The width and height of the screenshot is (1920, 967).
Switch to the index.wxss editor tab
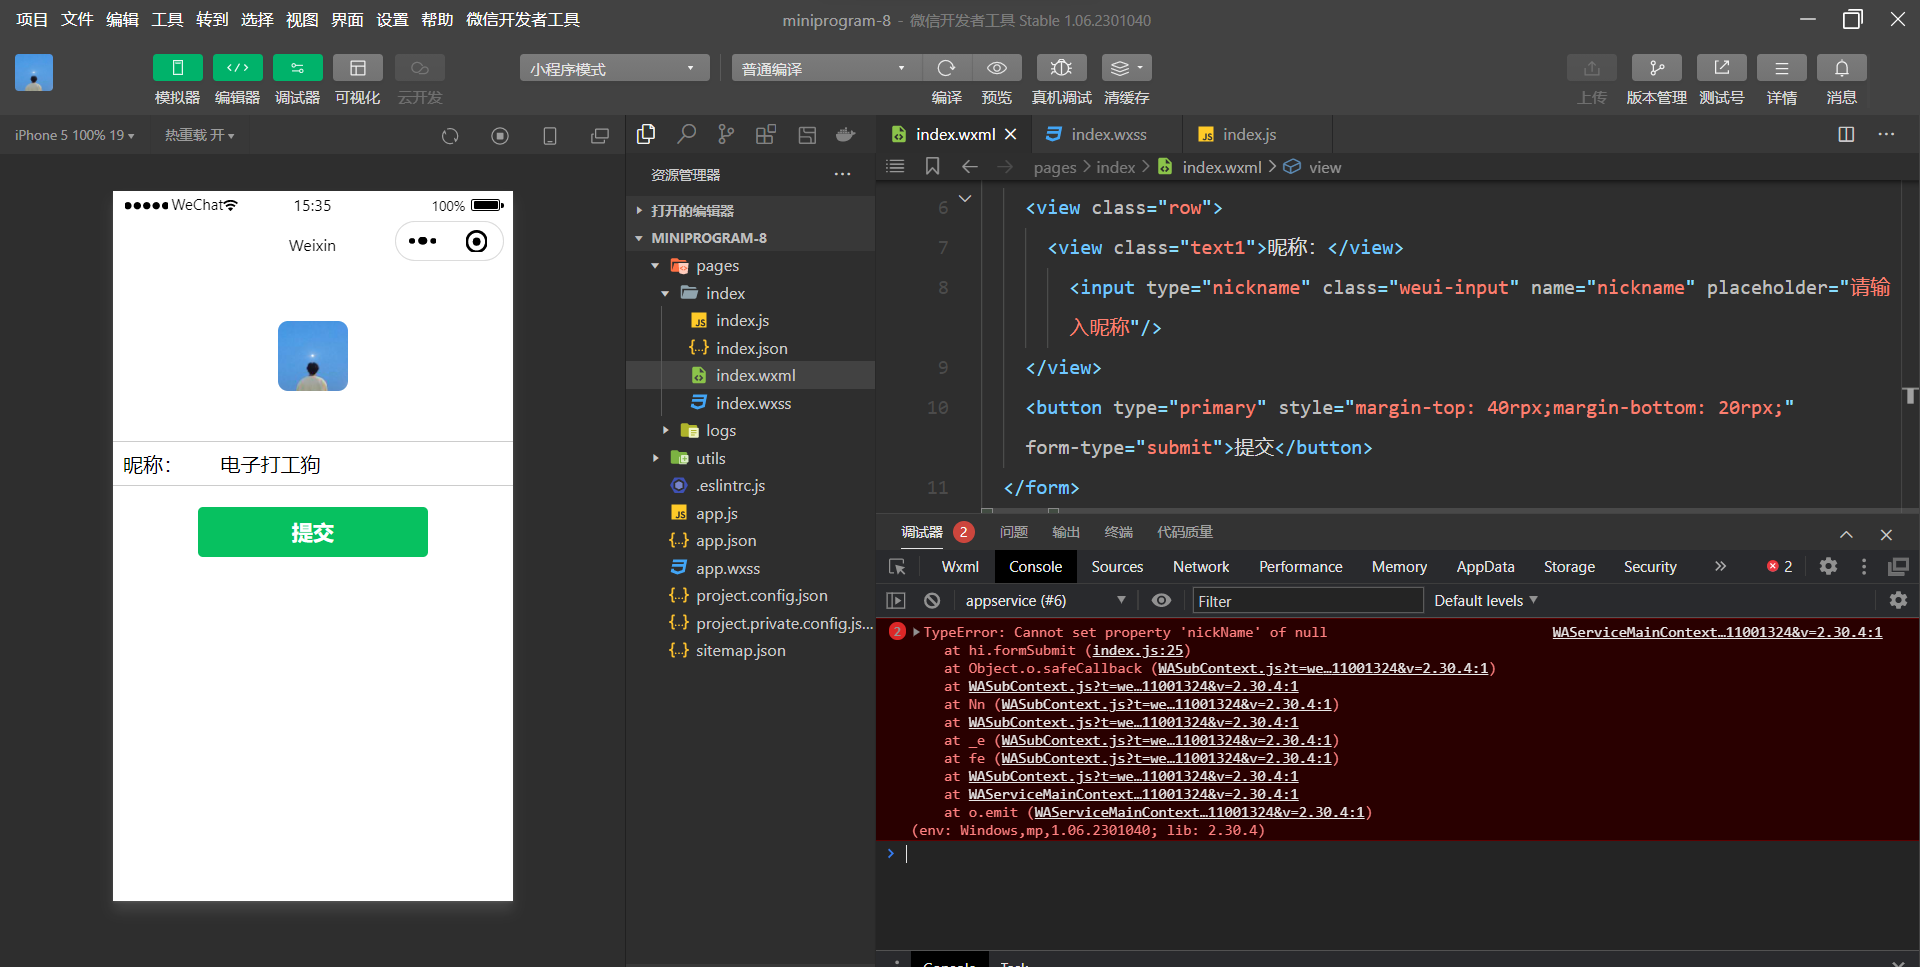[x=1105, y=134]
